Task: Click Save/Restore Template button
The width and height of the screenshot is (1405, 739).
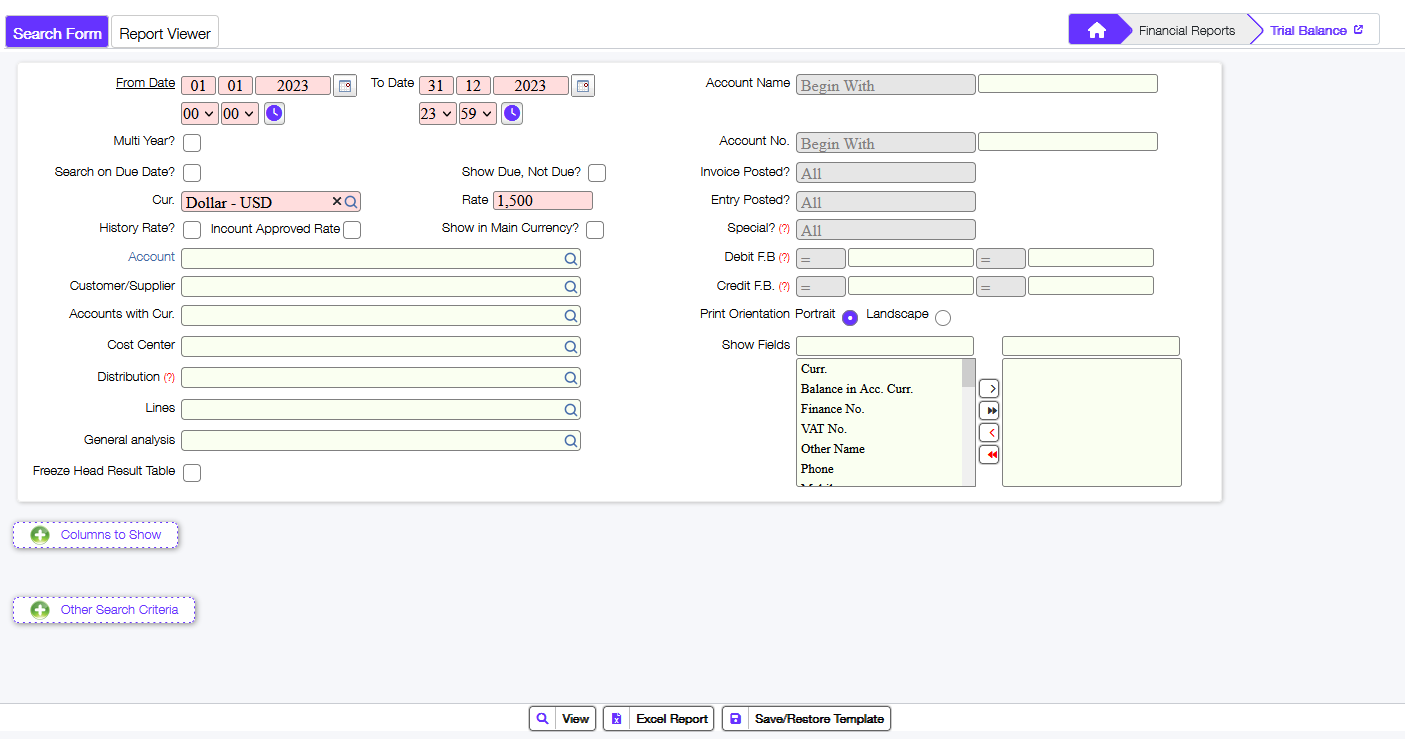Action: pyautogui.click(x=806, y=719)
